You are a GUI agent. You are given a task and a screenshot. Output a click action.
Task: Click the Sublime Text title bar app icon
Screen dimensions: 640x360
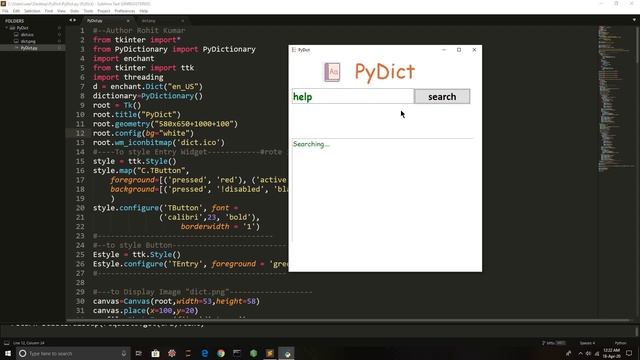[x=4, y=4]
